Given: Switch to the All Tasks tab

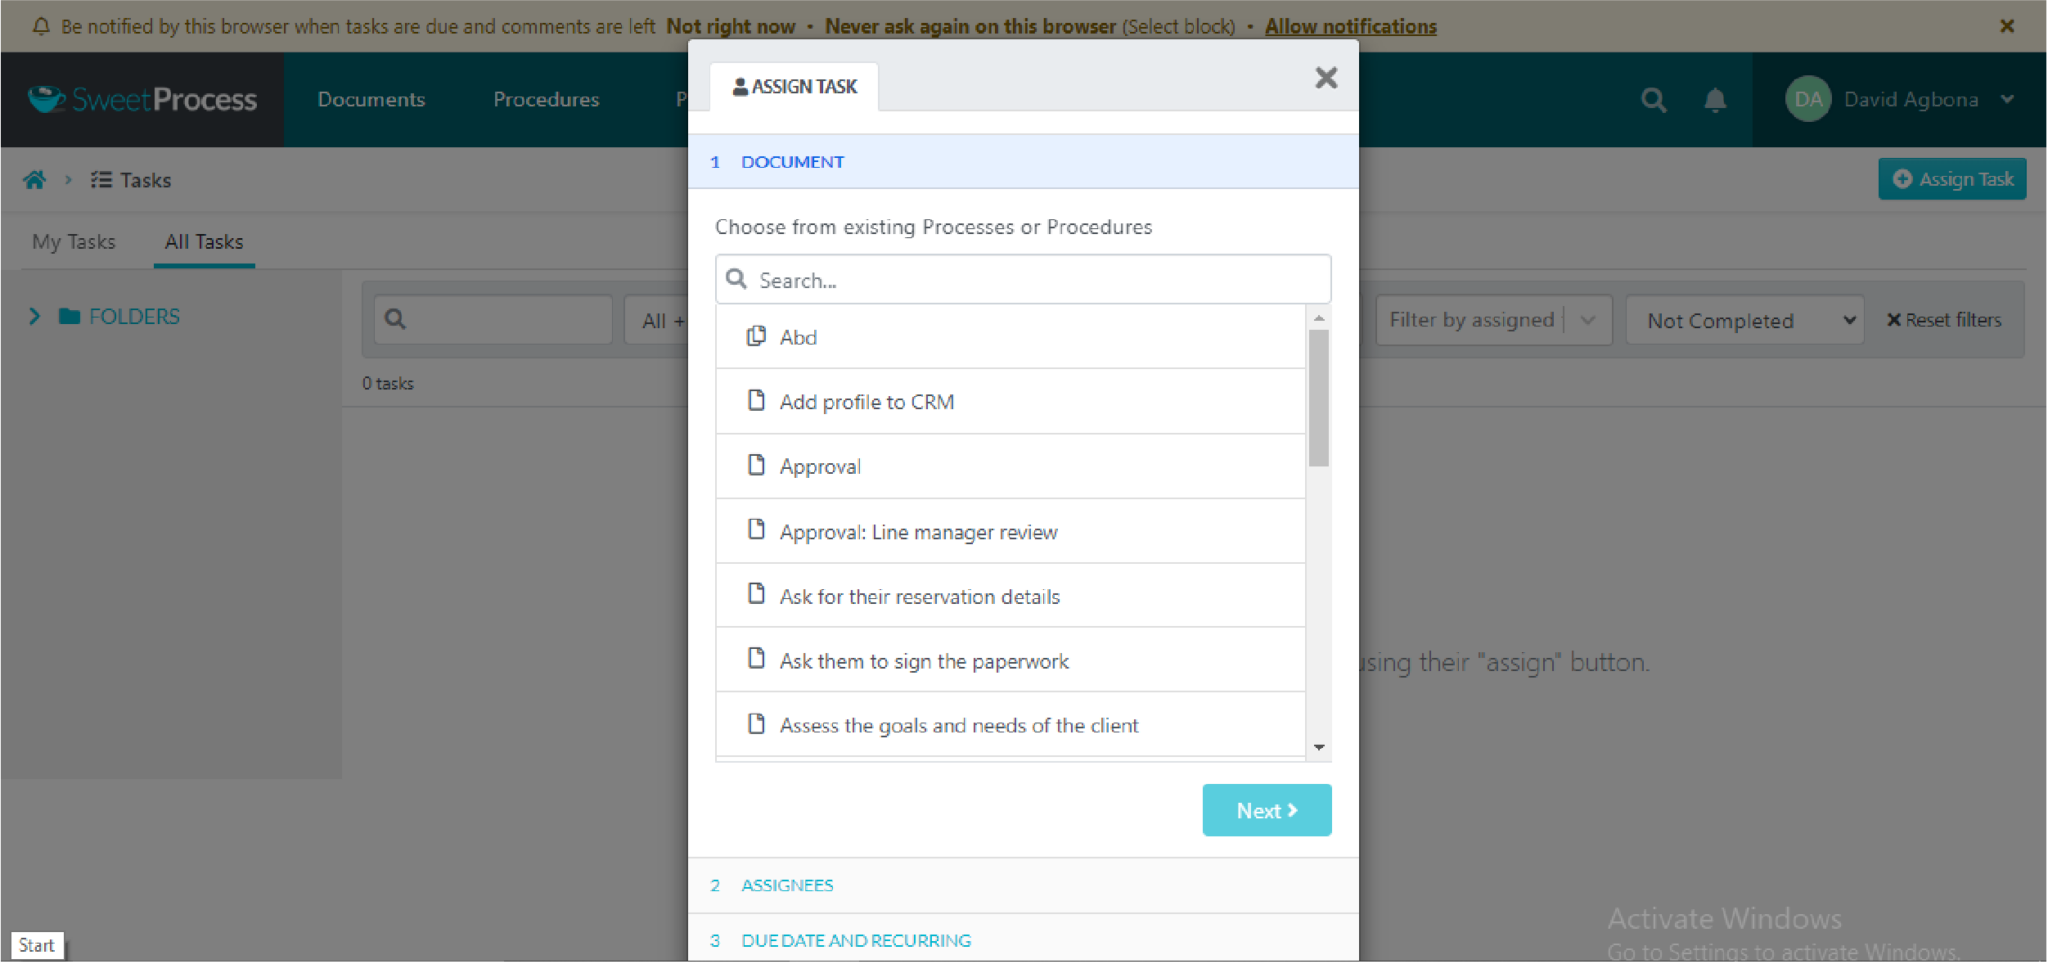Looking at the screenshot, I should point(204,242).
